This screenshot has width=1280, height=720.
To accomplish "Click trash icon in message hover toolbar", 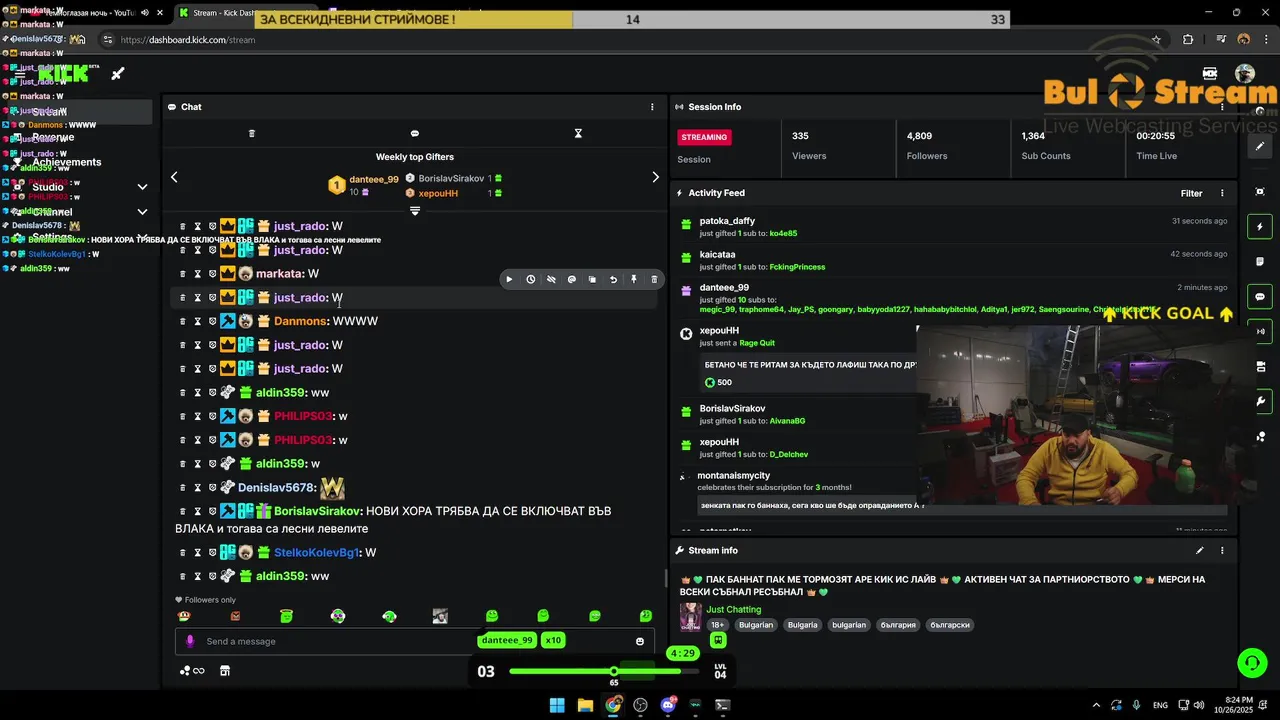I will click(x=655, y=280).
